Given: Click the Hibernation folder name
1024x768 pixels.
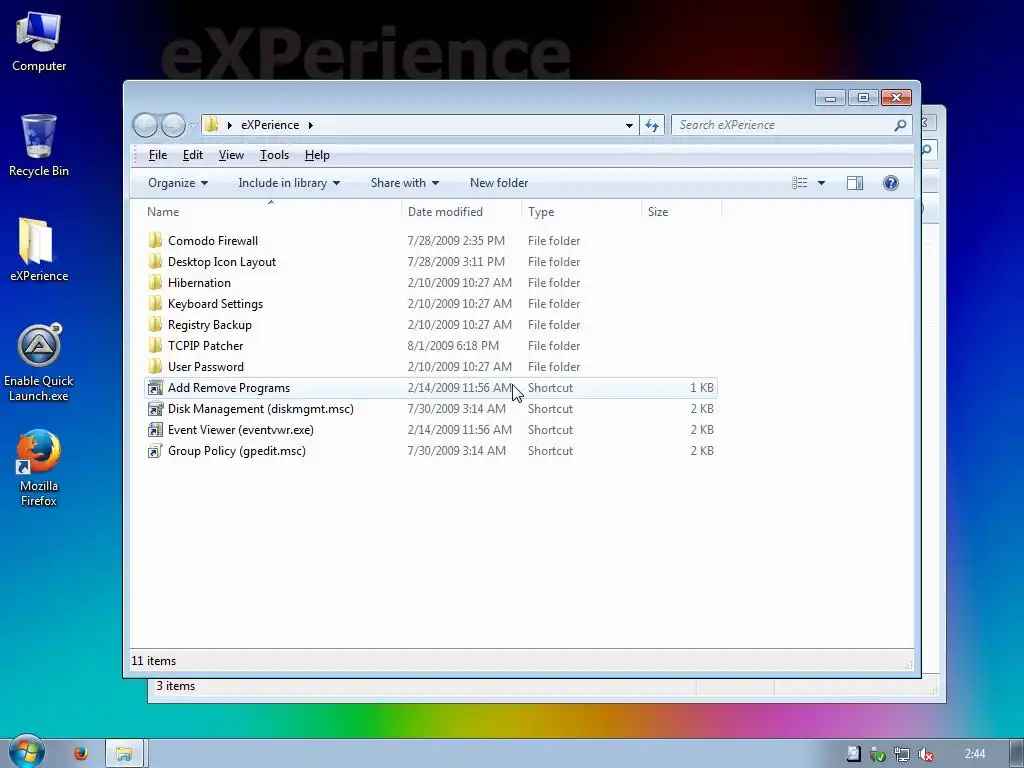Looking at the screenshot, I should point(199,283).
